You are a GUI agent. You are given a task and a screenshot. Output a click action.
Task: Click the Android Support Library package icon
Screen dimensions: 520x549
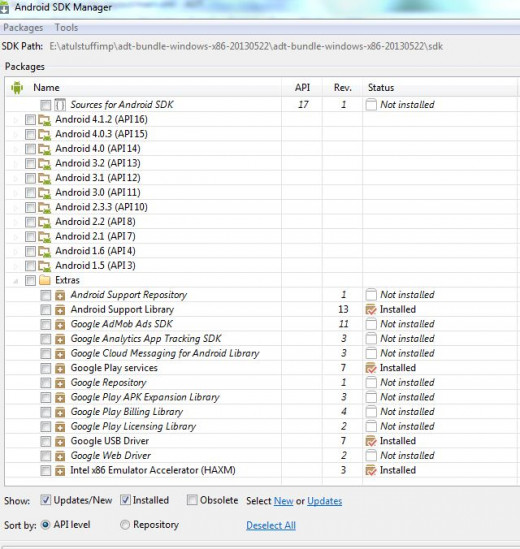[60, 310]
